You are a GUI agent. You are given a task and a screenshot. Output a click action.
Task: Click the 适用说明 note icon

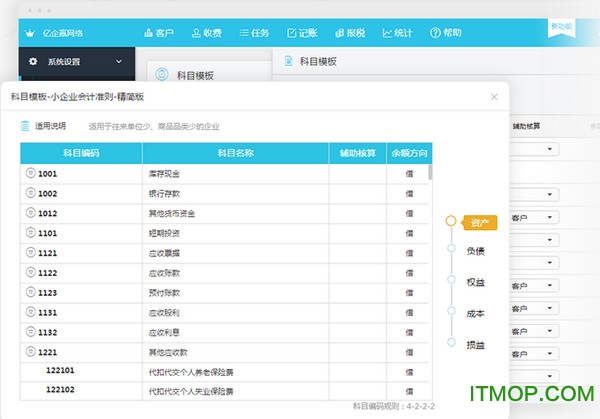(x=25, y=126)
